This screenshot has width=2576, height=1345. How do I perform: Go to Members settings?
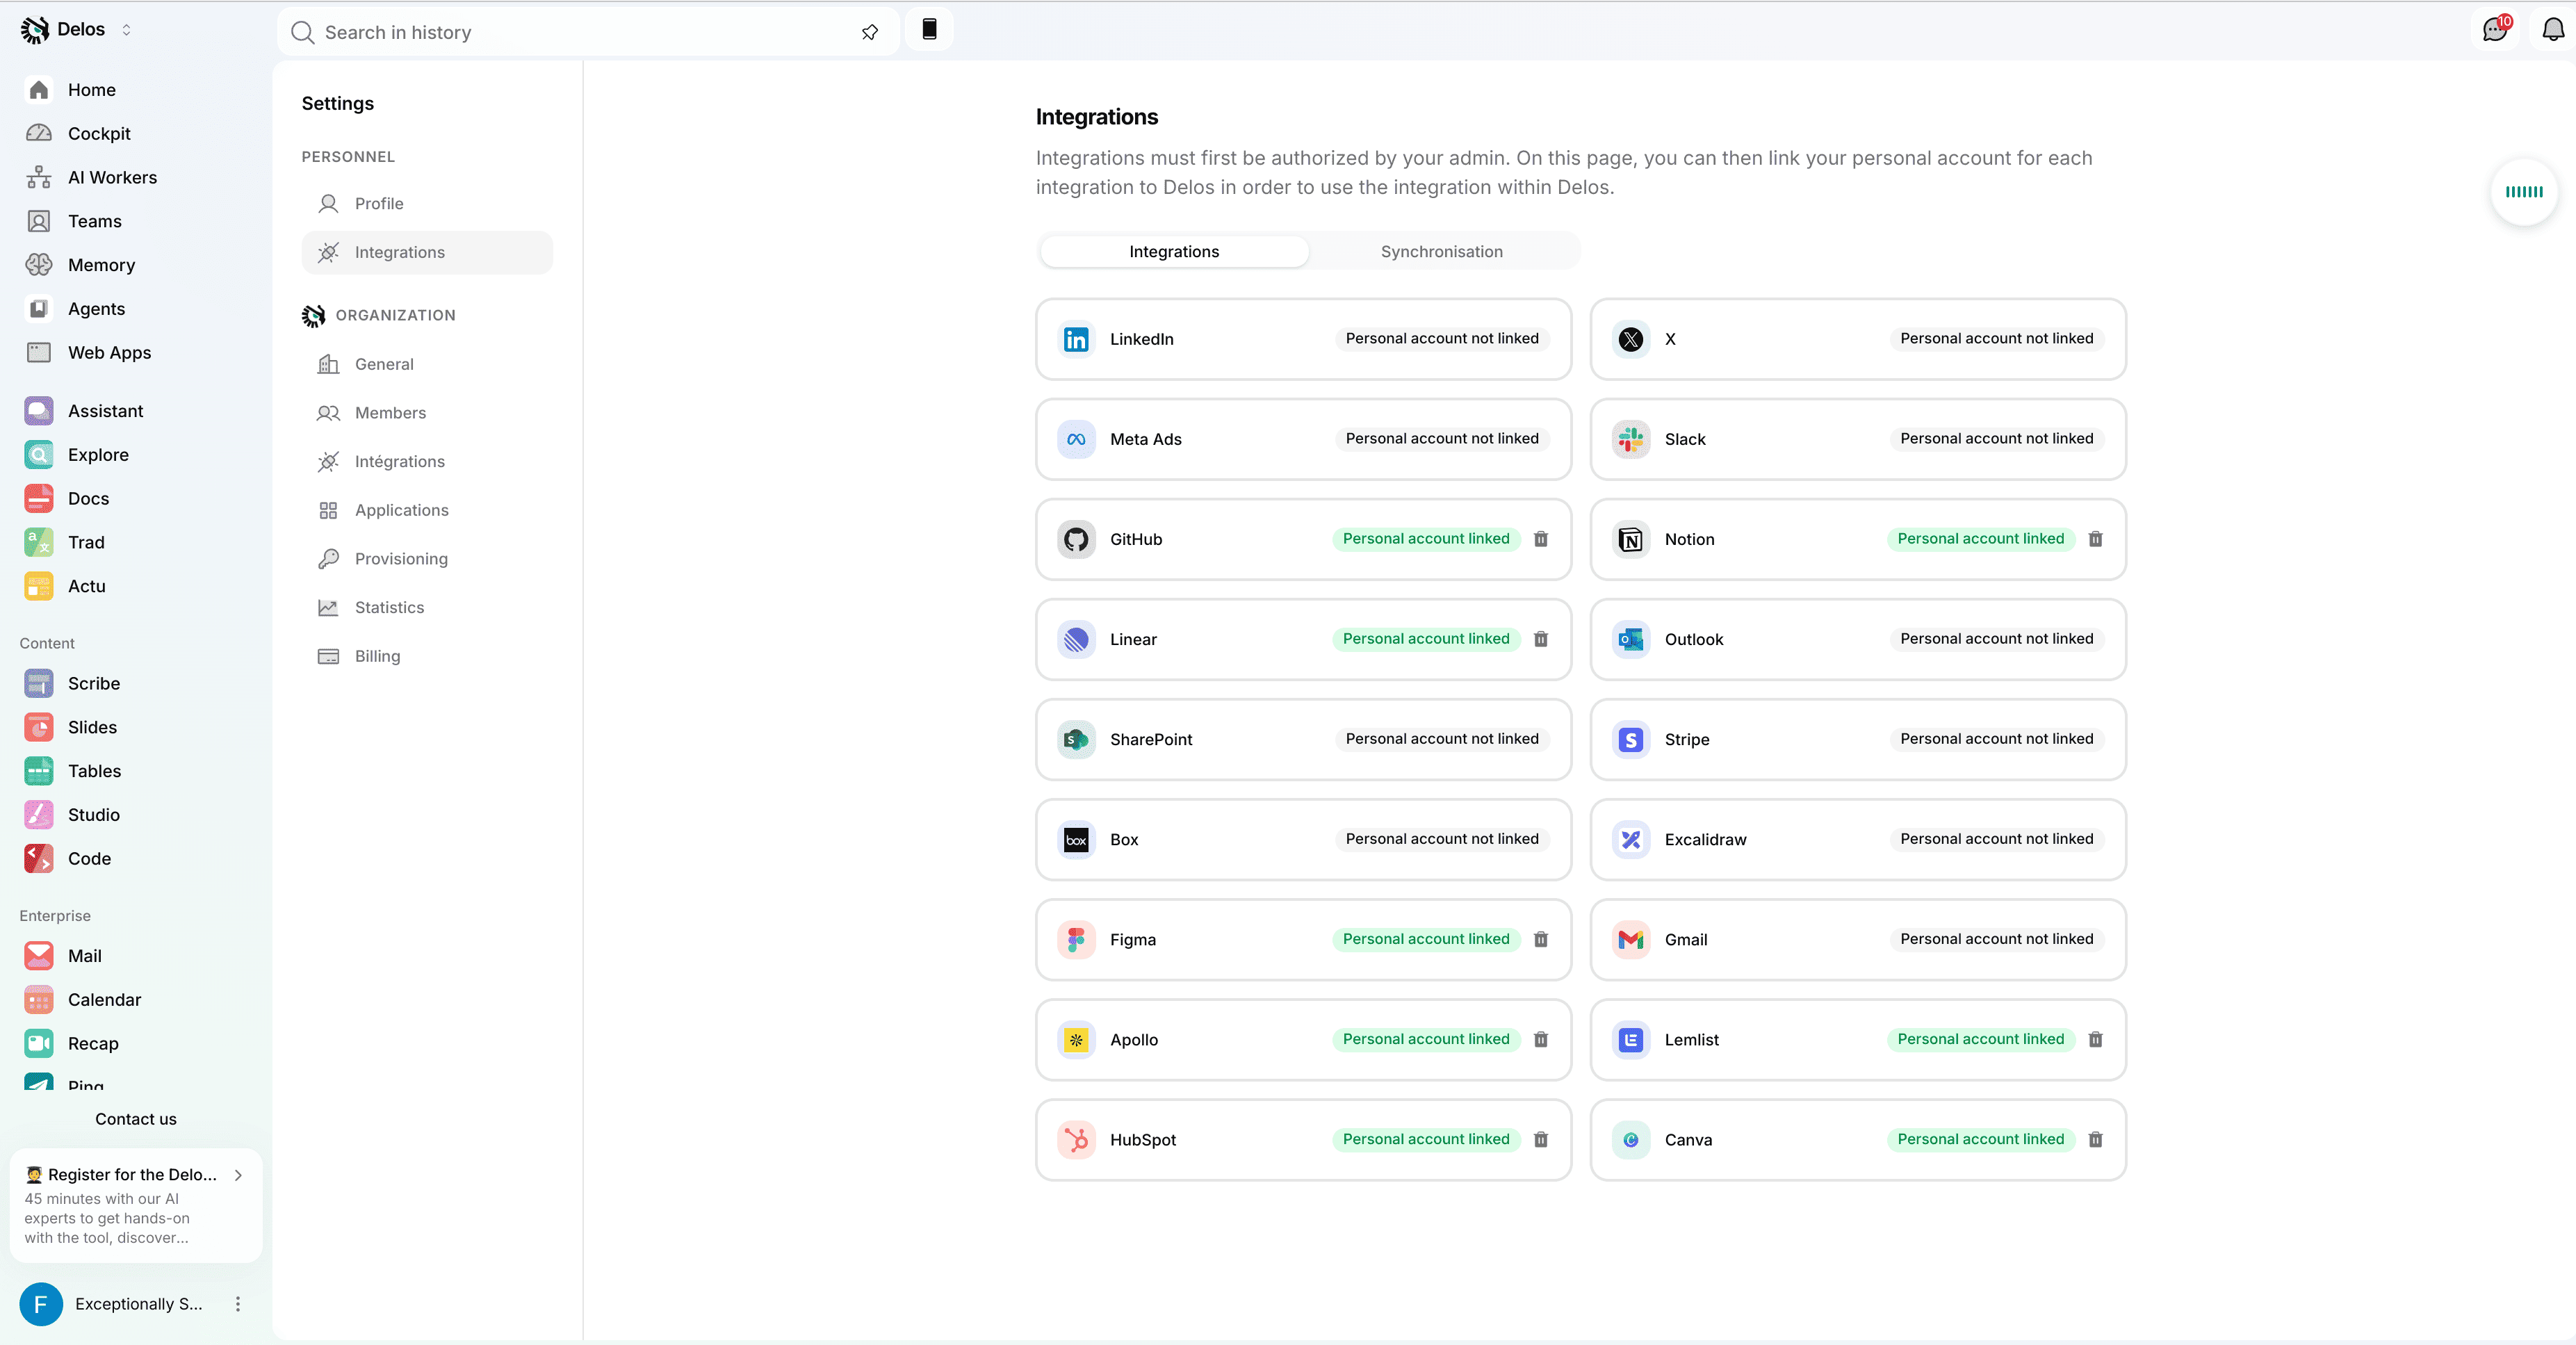click(x=427, y=413)
